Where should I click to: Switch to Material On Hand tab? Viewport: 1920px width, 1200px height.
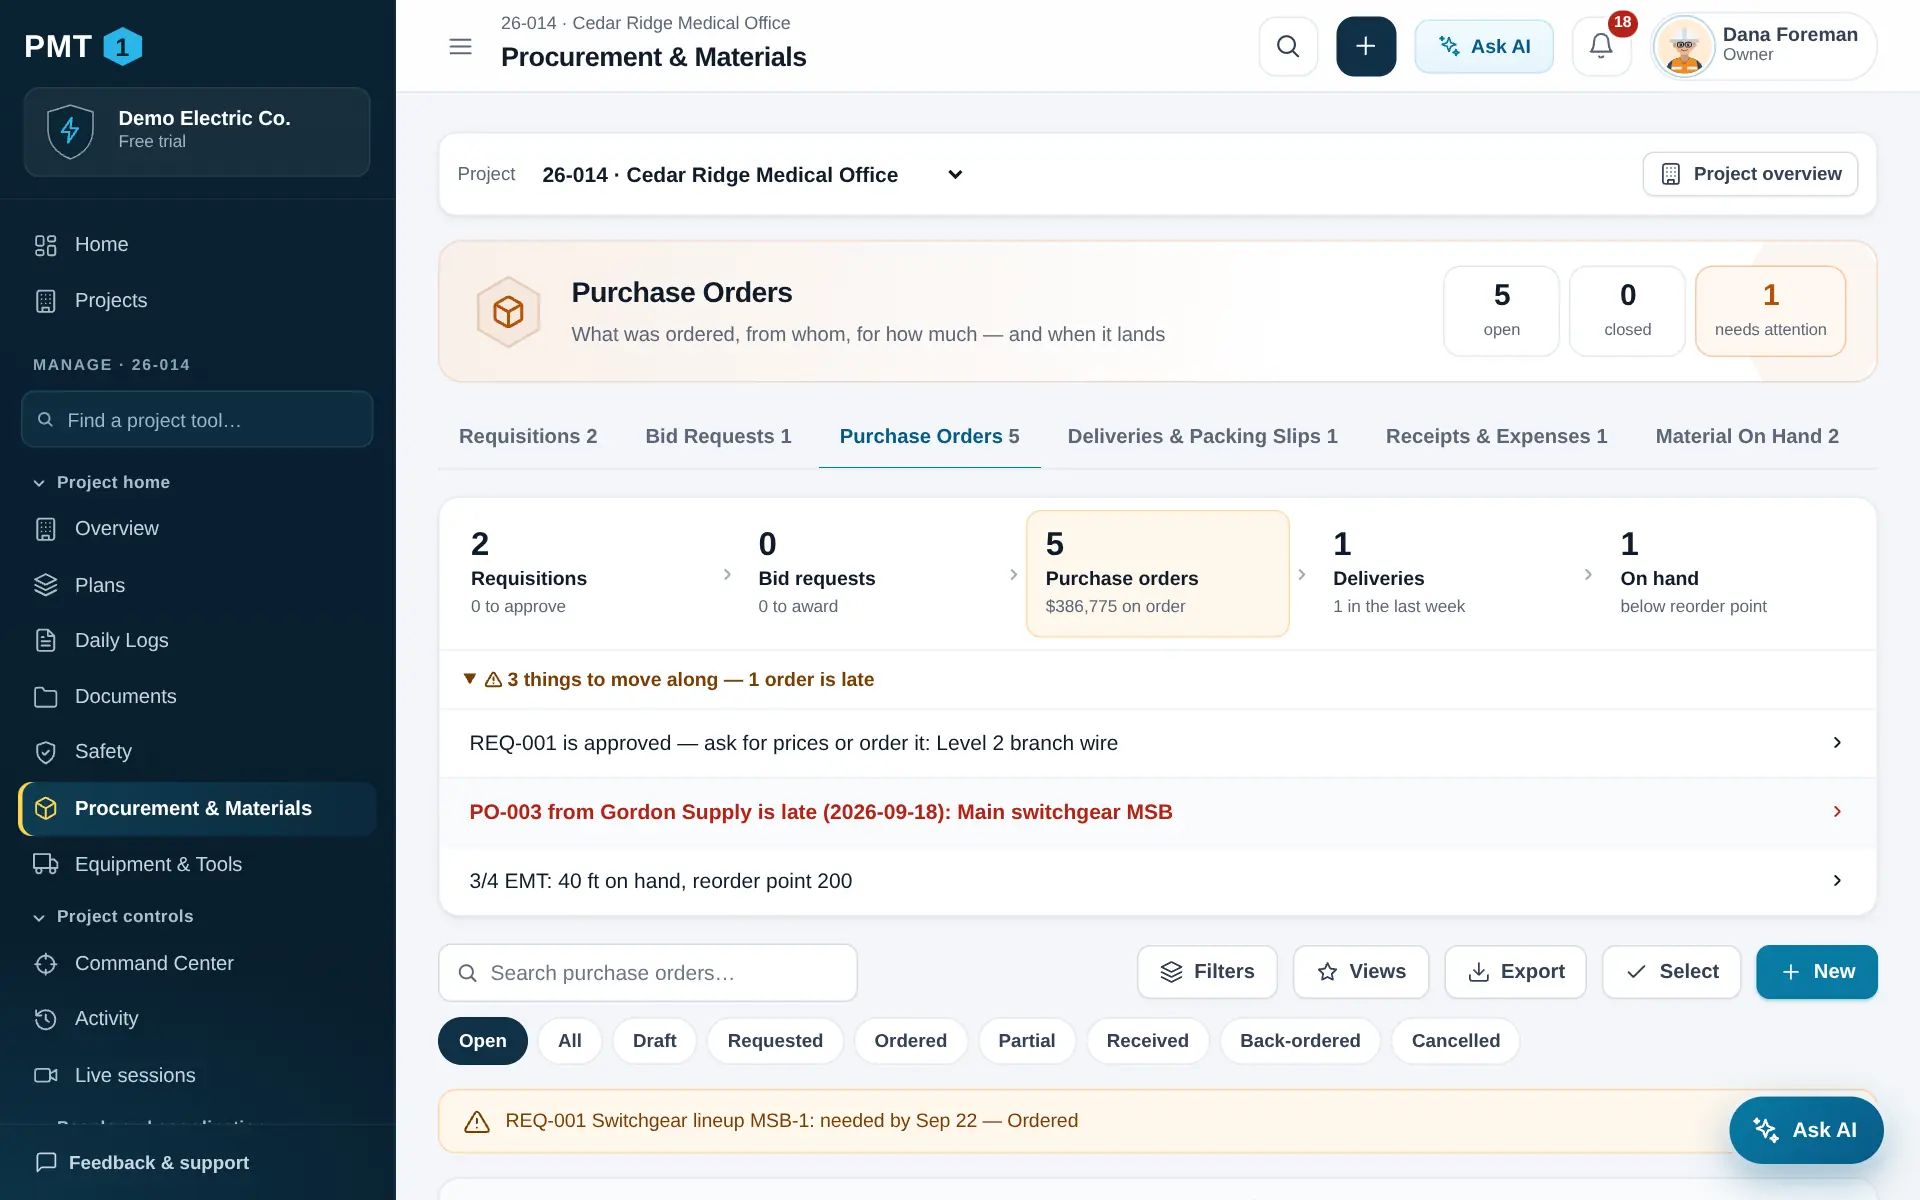[x=1747, y=437]
